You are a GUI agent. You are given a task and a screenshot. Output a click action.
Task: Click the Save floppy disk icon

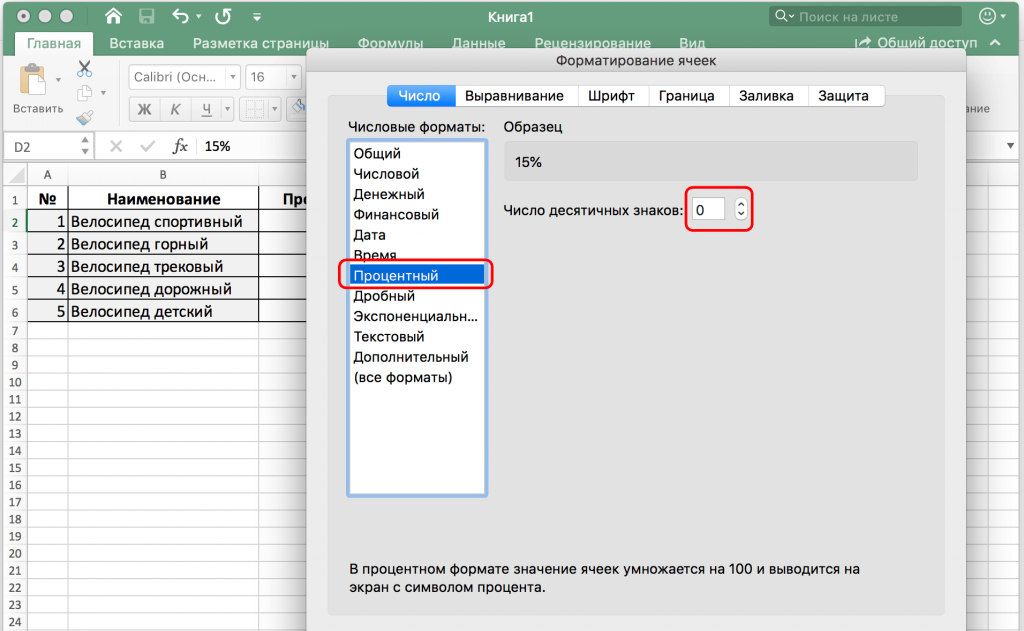[146, 17]
